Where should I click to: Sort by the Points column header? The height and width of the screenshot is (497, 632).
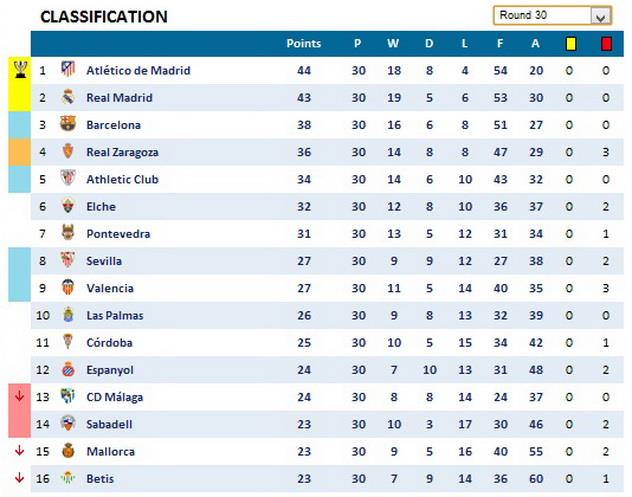(x=304, y=44)
